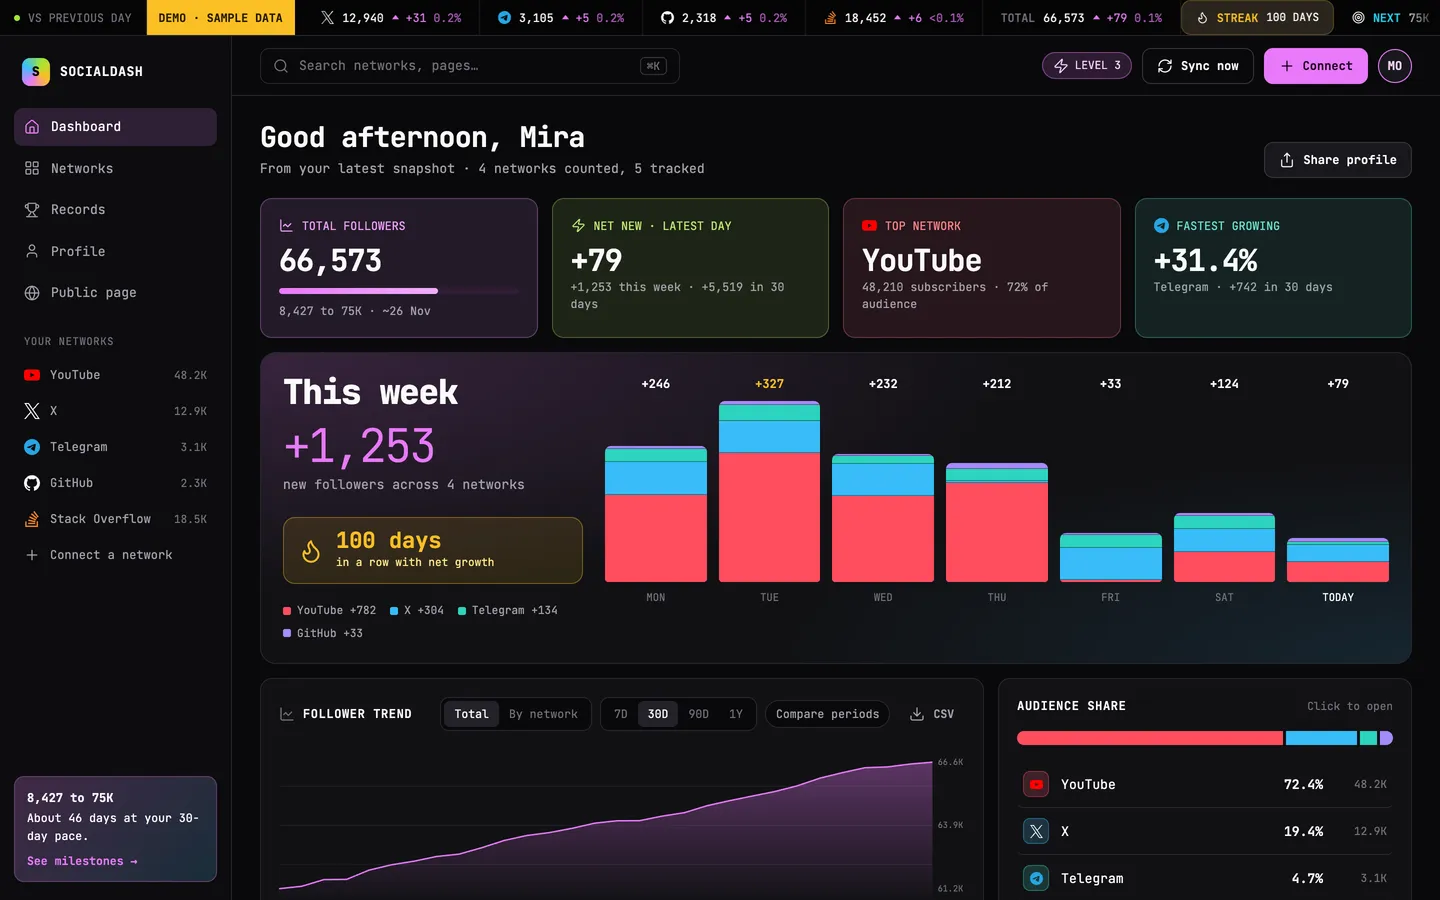
Task: Download CSV of follower trend
Action: (x=932, y=714)
